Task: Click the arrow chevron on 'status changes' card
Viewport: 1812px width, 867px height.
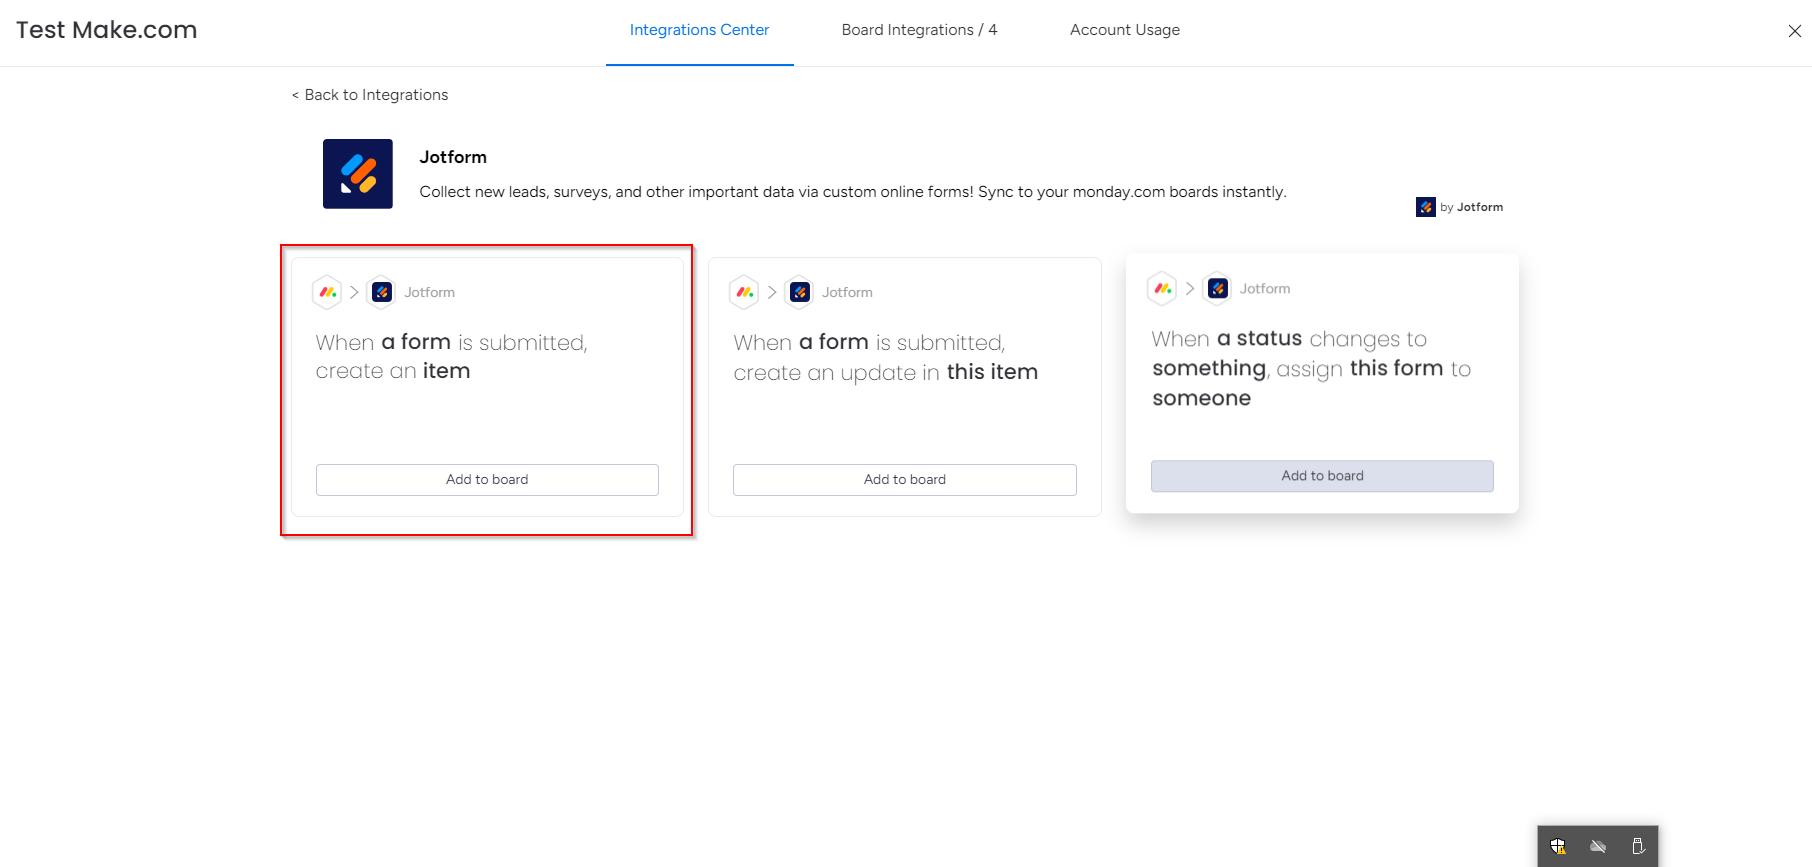Action: pos(1190,288)
